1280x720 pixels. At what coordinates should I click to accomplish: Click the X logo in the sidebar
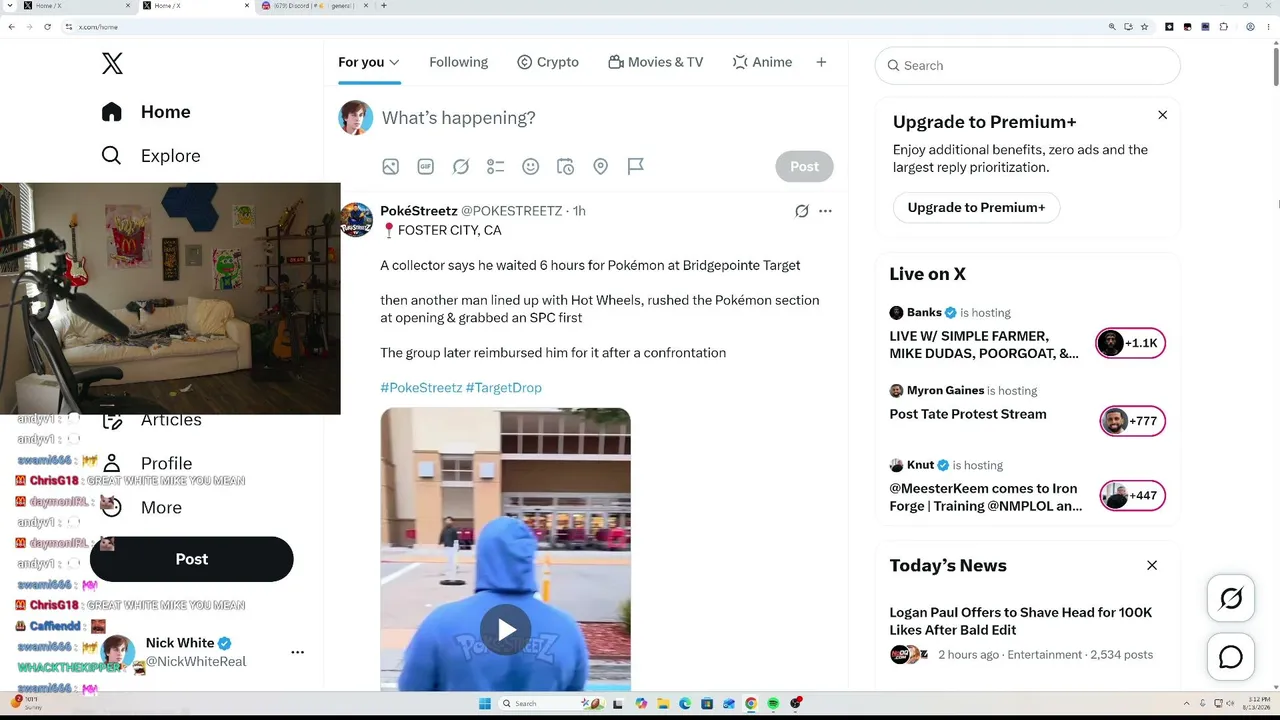pyautogui.click(x=112, y=64)
